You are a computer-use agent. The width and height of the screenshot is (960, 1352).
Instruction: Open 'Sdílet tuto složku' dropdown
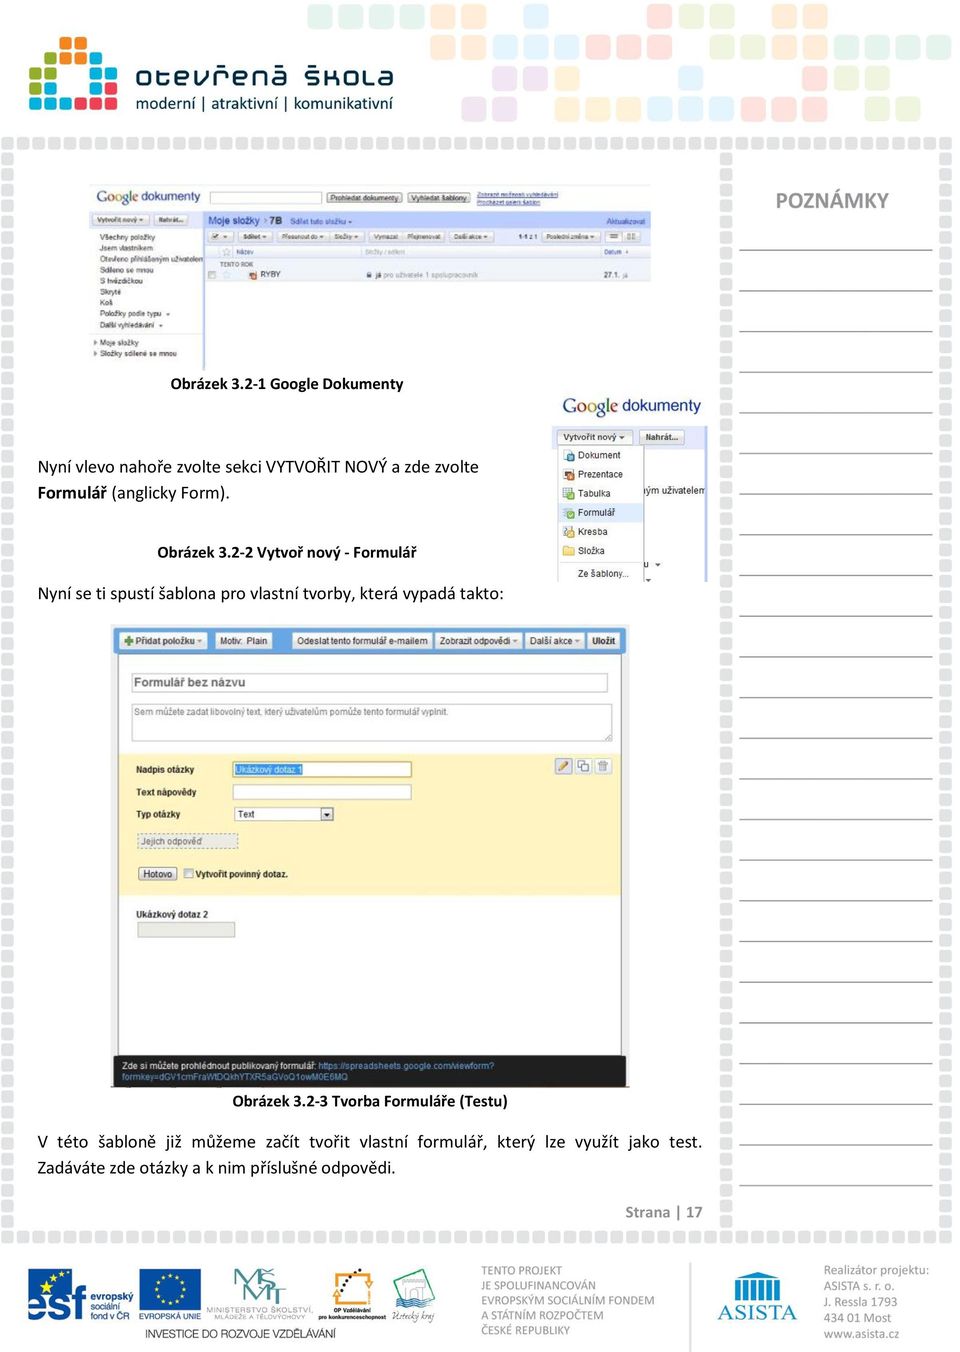coord(321,221)
